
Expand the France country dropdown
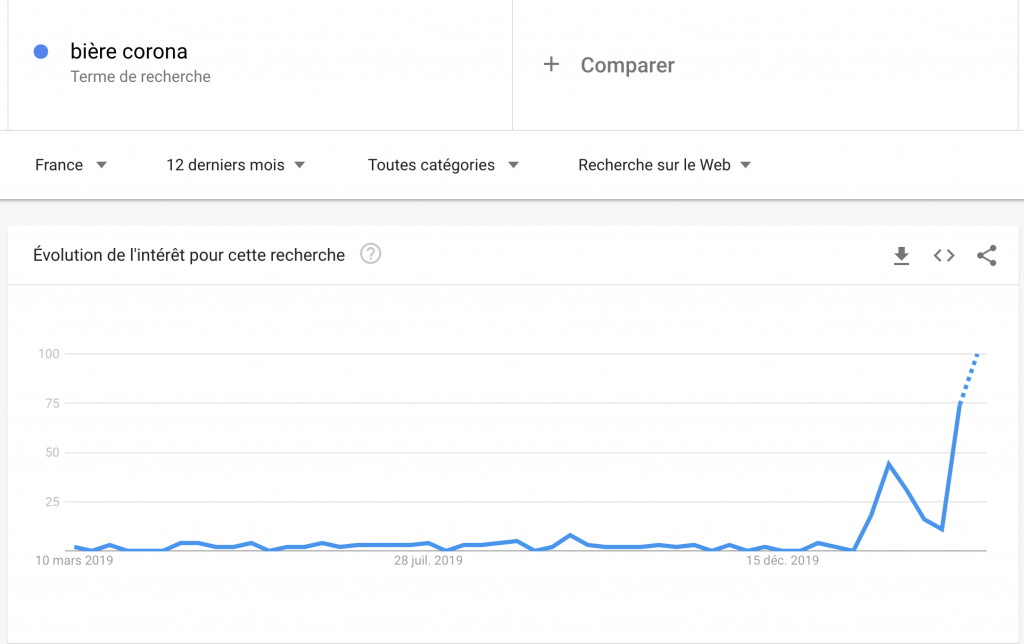point(71,165)
